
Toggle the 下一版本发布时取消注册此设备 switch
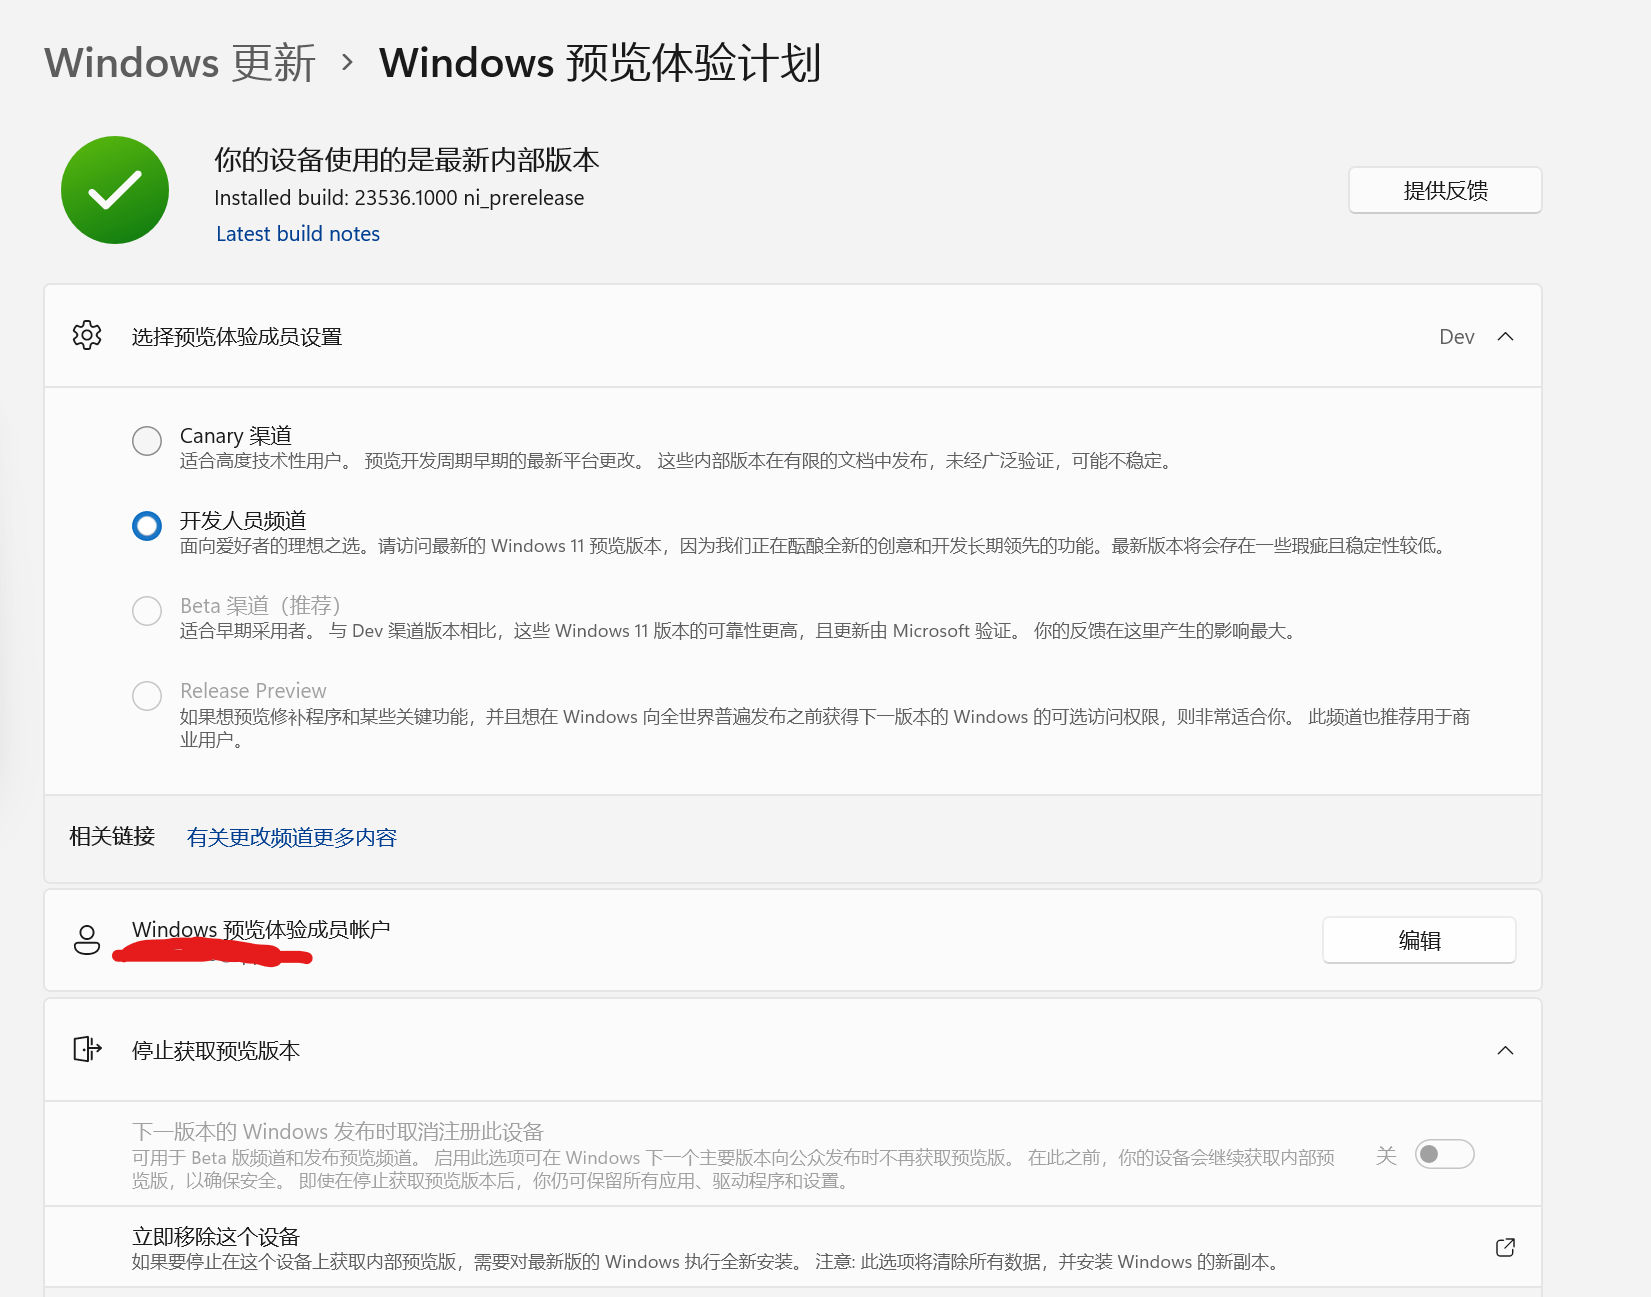click(x=1444, y=1154)
